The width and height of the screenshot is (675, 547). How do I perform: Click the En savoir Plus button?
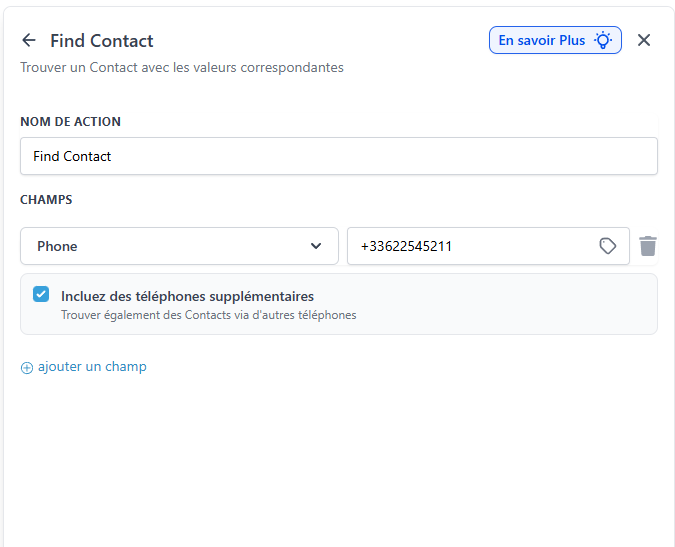point(555,40)
